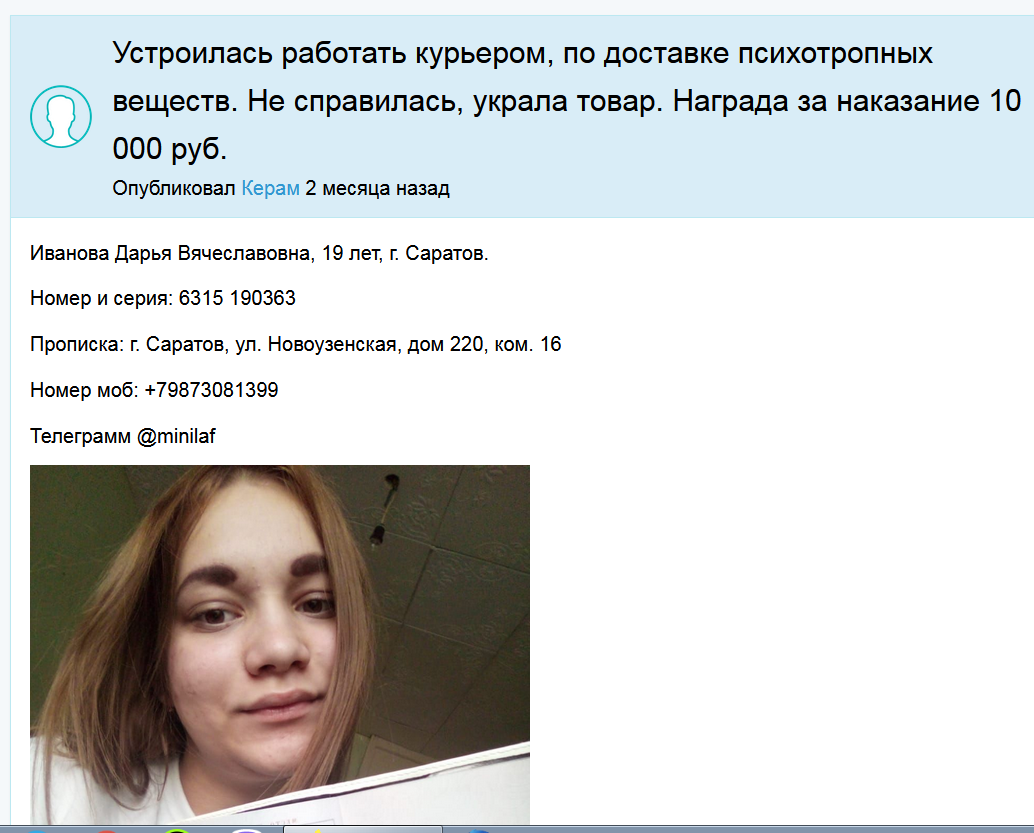
Task: Click the 'Прописка' line in the post
Action: [x=295, y=344]
